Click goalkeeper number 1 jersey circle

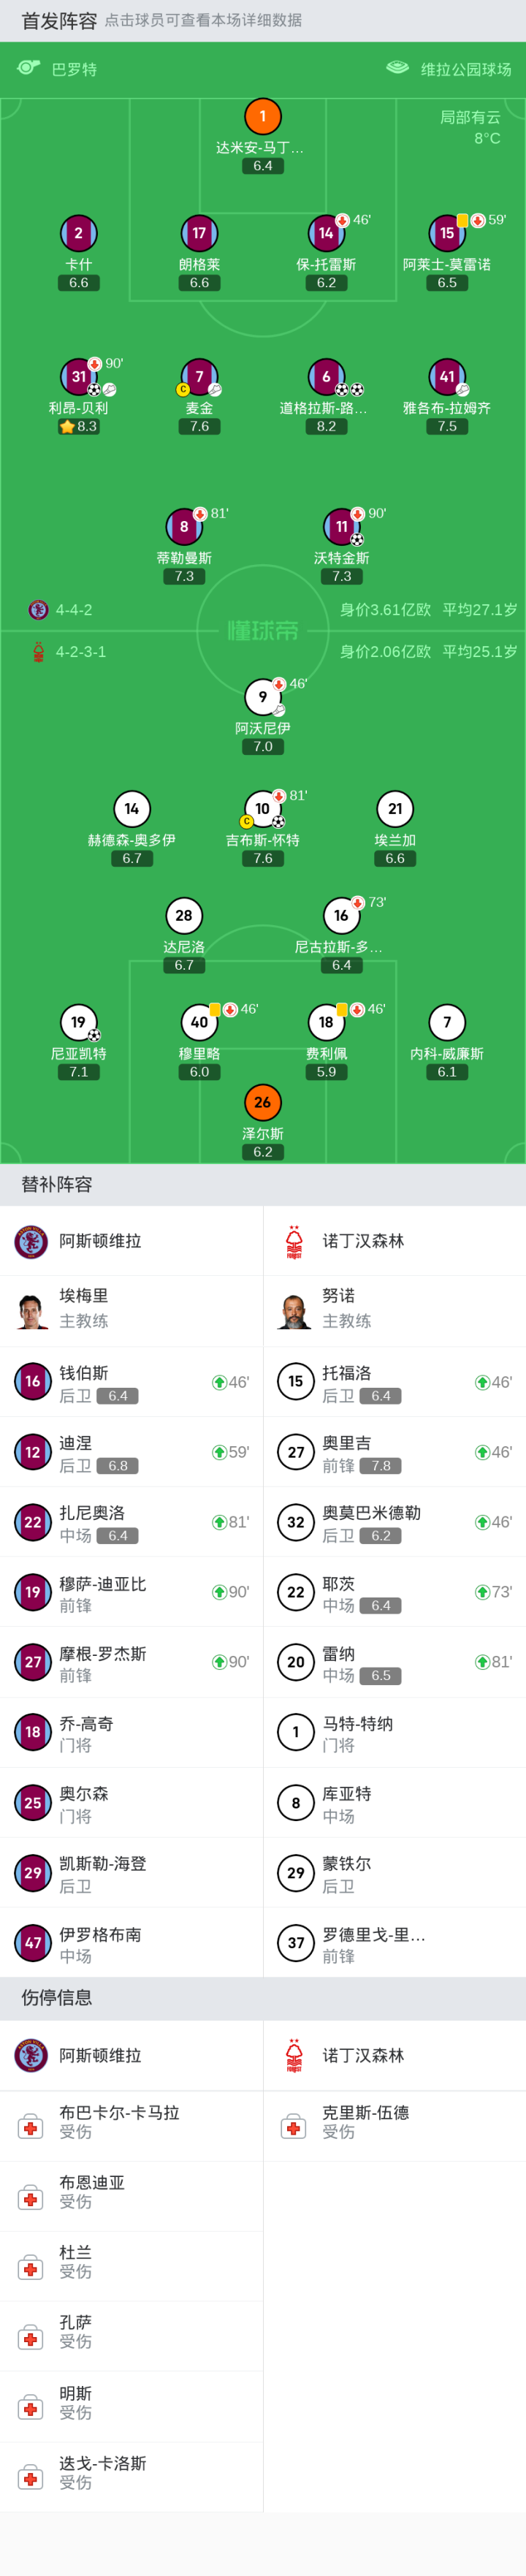point(263,116)
